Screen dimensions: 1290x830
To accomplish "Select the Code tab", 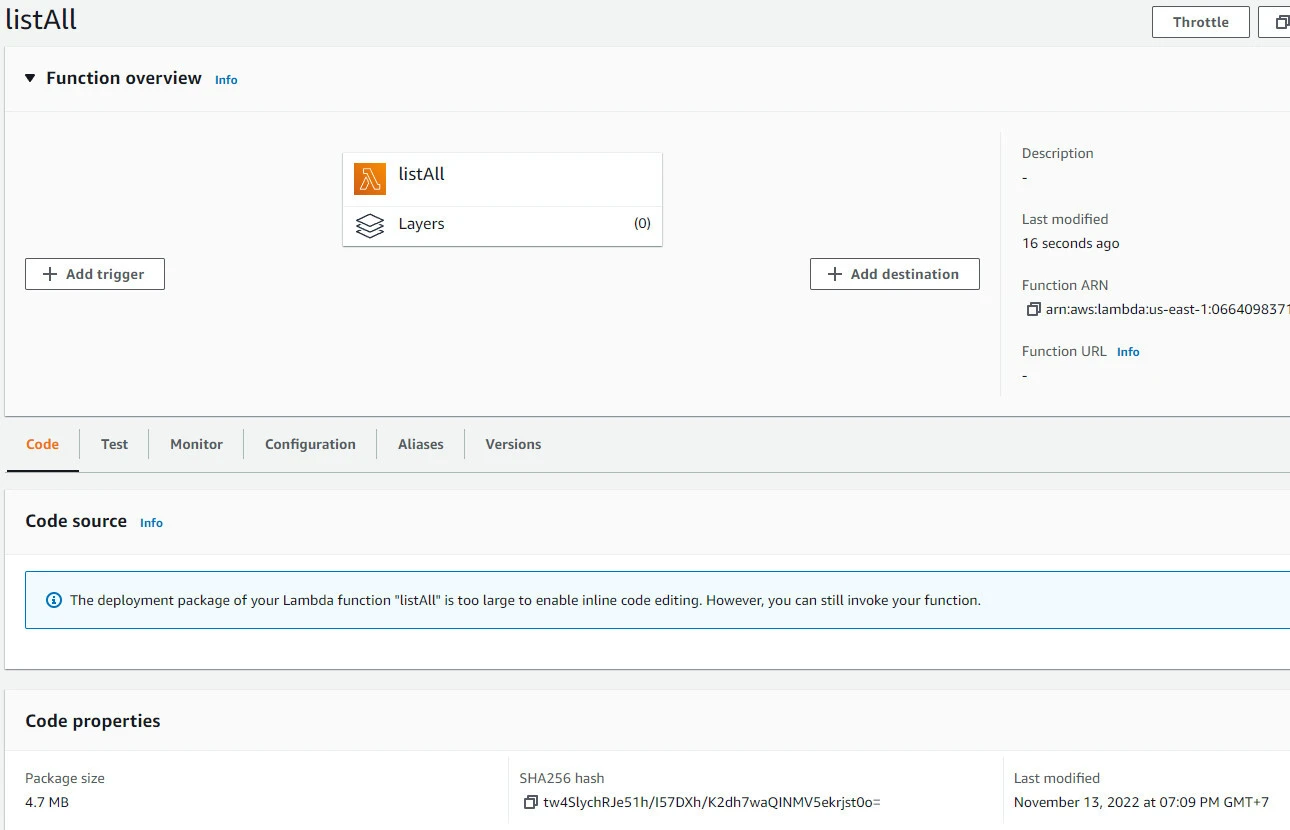I will coord(42,444).
